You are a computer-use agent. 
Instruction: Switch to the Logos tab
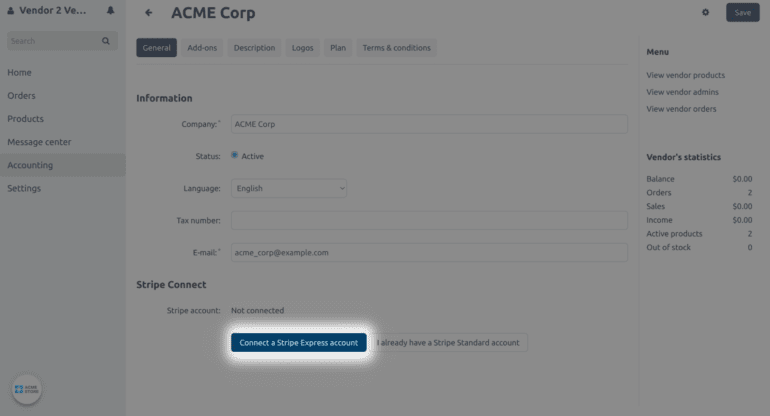pyautogui.click(x=302, y=48)
